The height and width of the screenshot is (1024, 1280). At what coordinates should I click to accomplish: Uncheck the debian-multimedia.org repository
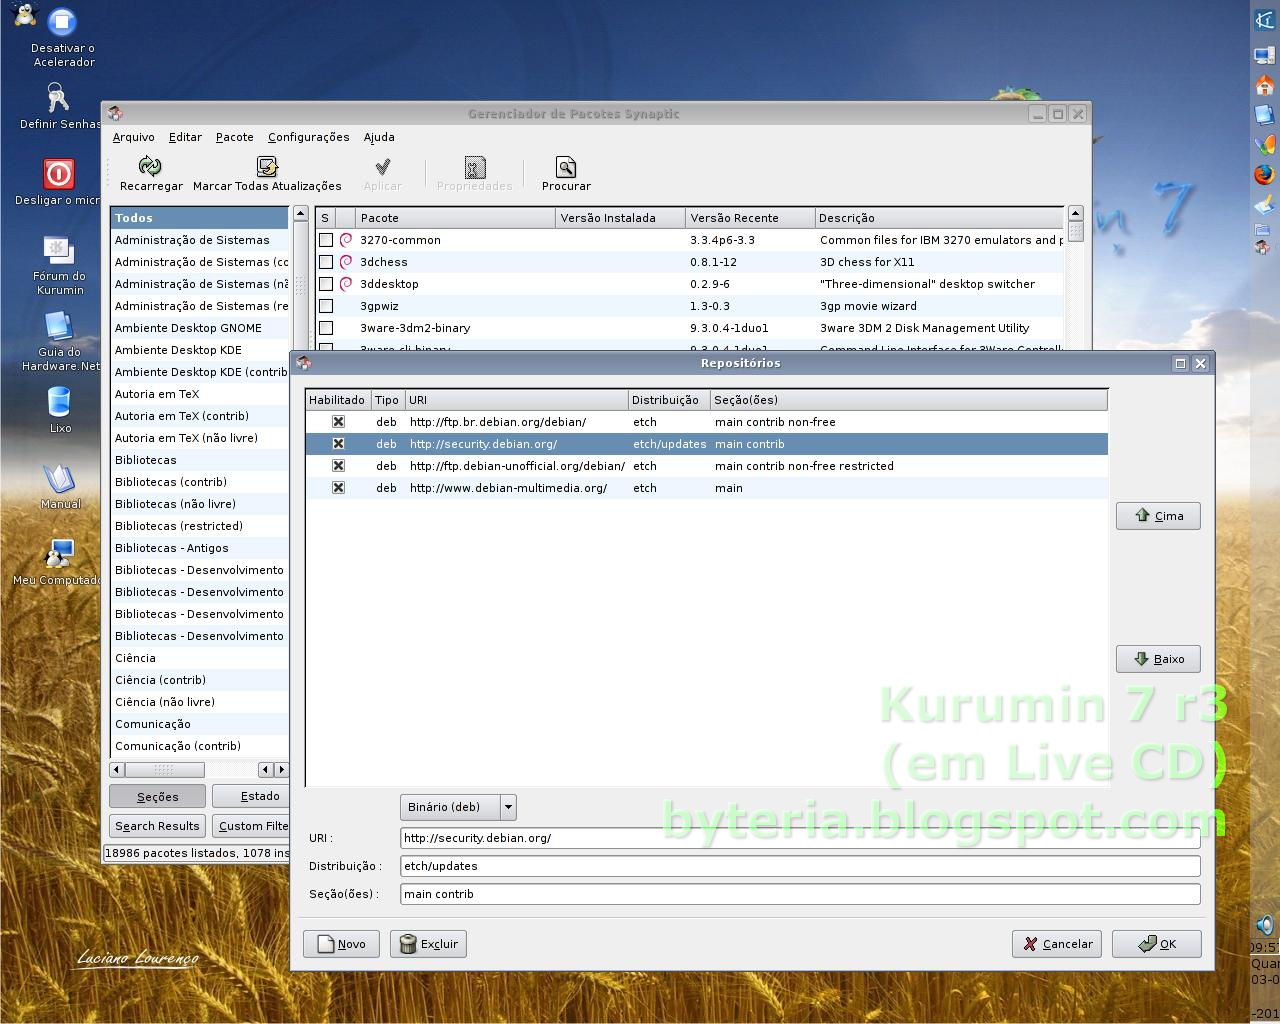click(338, 488)
